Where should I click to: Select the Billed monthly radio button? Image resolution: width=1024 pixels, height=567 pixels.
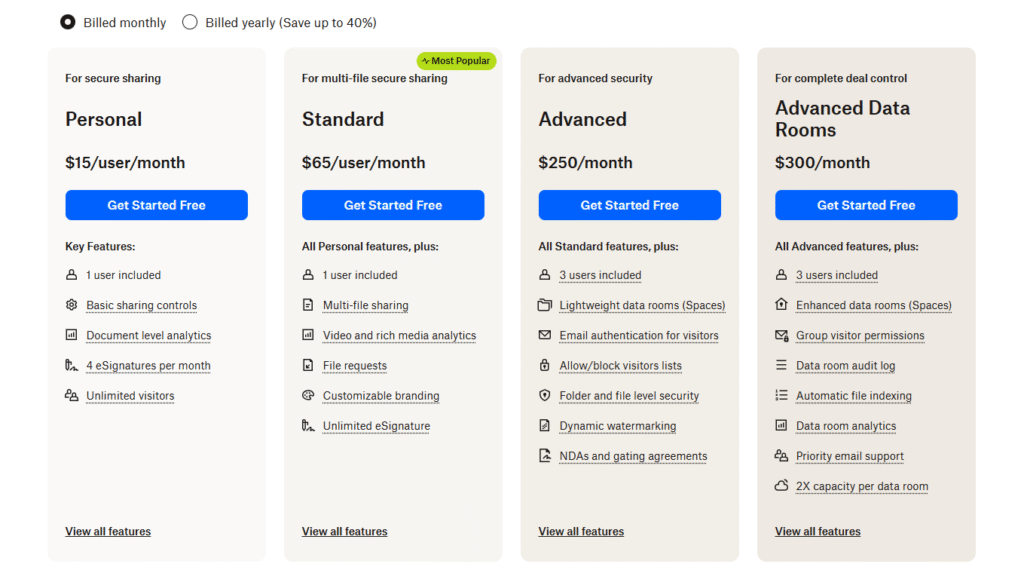tap(68, 22)
